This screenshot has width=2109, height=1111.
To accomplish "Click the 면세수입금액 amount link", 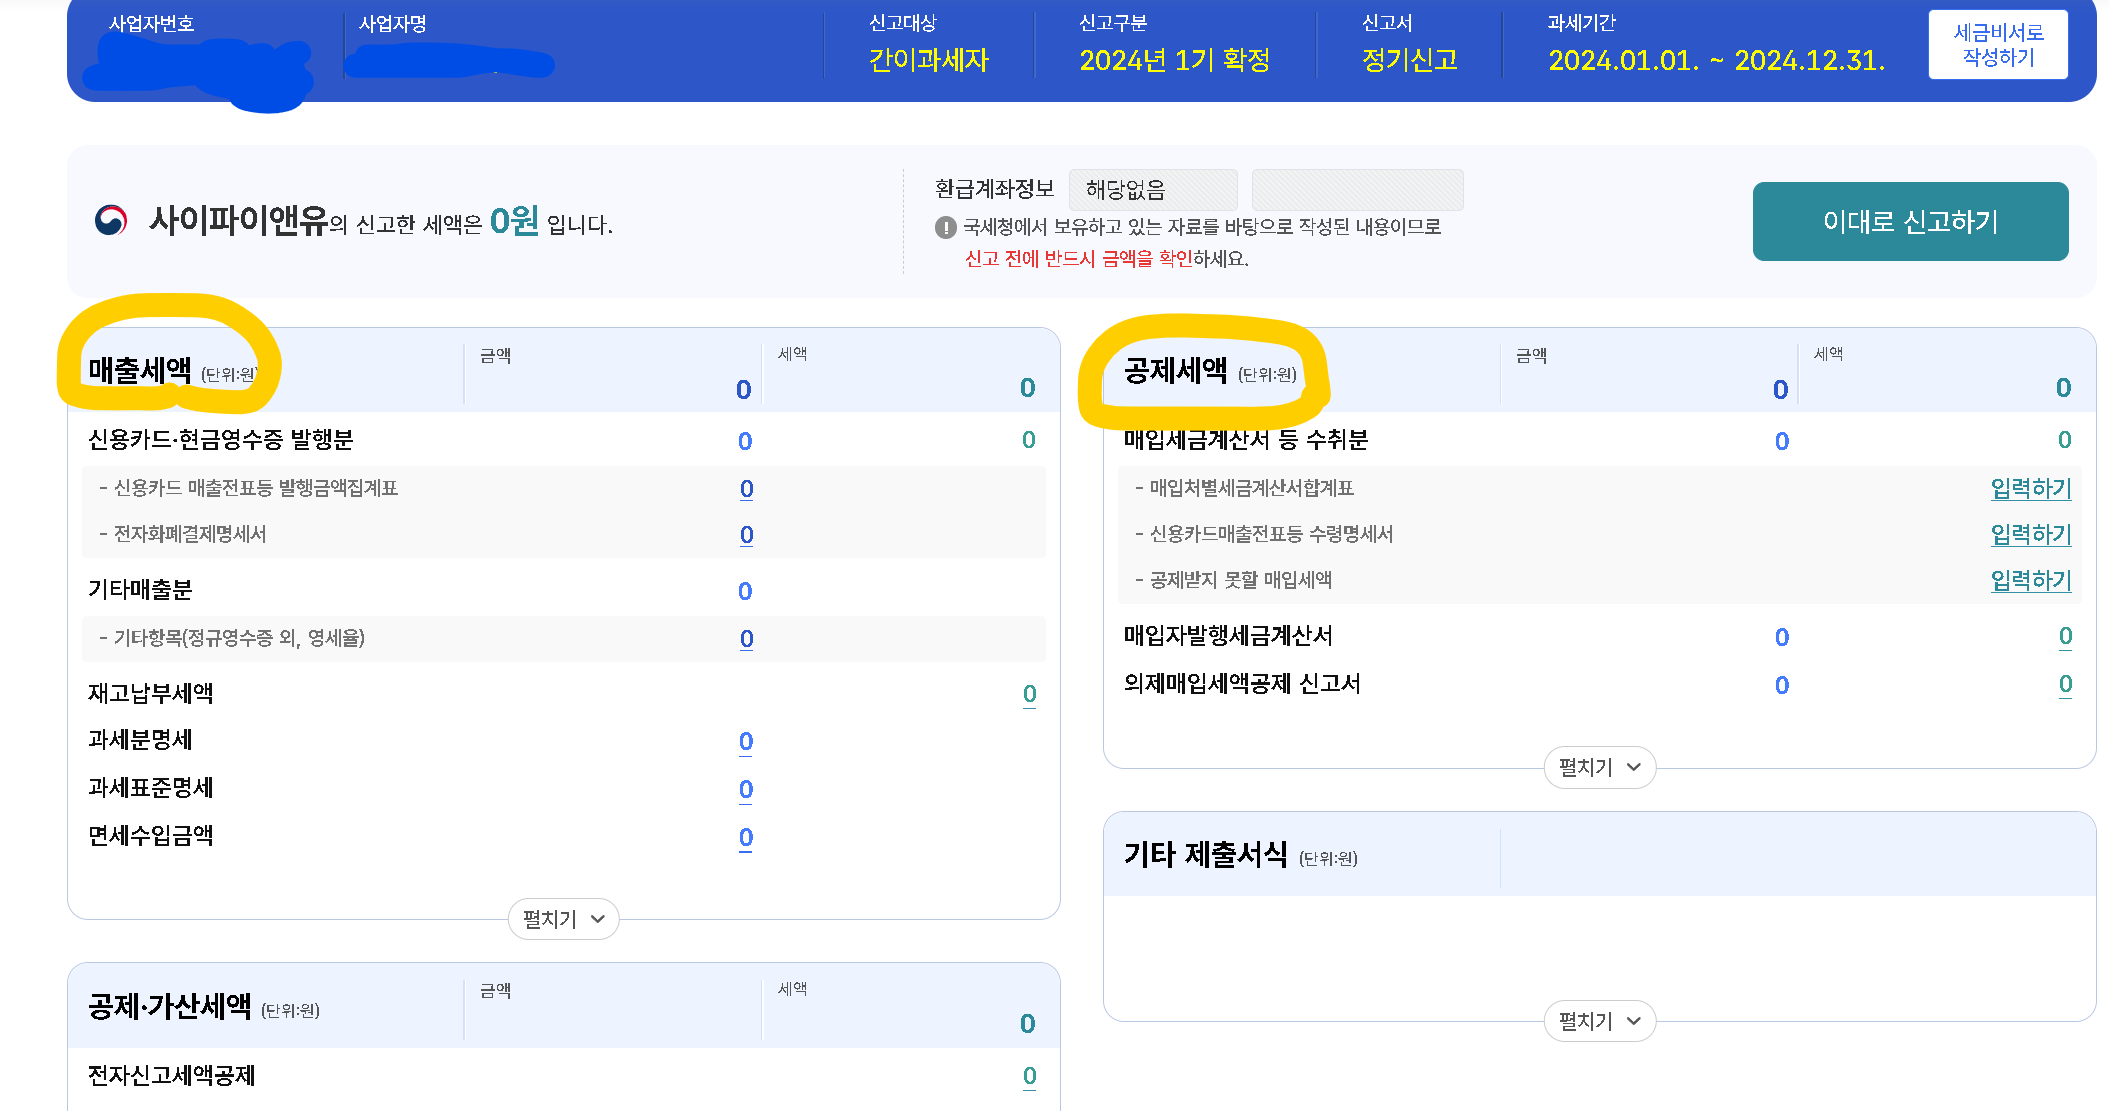I will click(746, 838).
